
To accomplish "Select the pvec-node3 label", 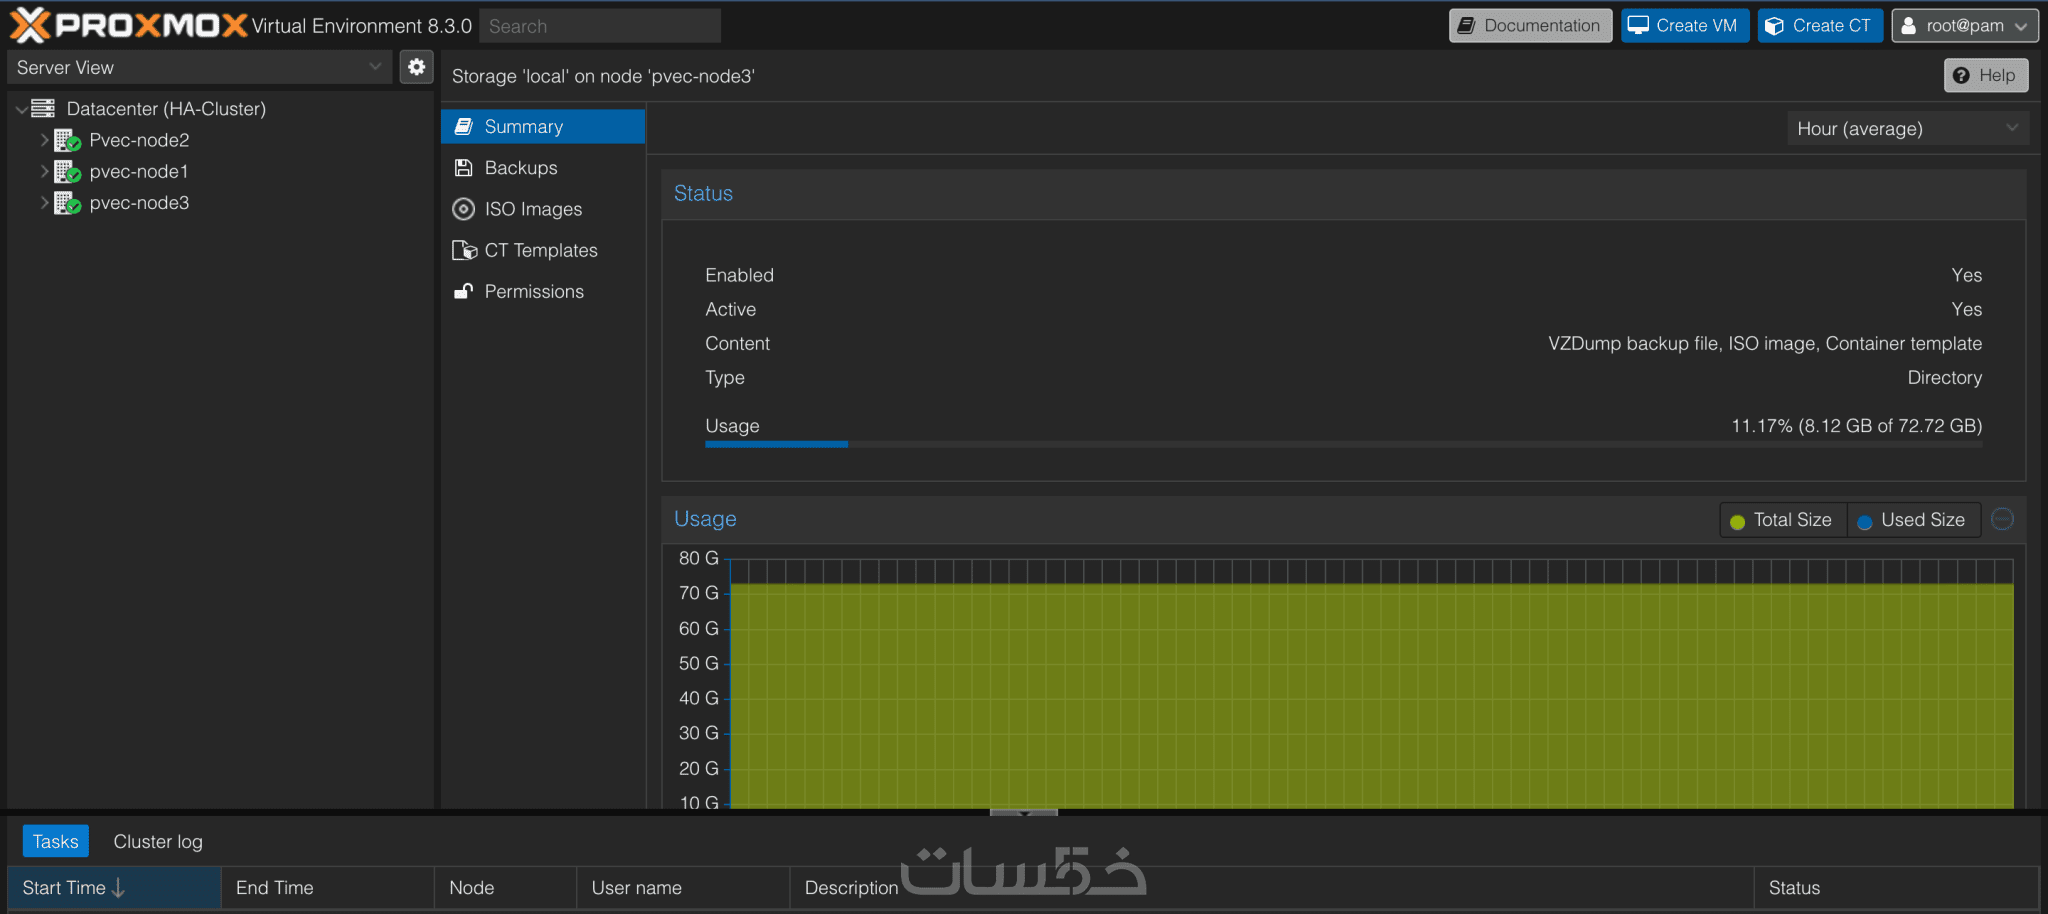I will (139, 203).
